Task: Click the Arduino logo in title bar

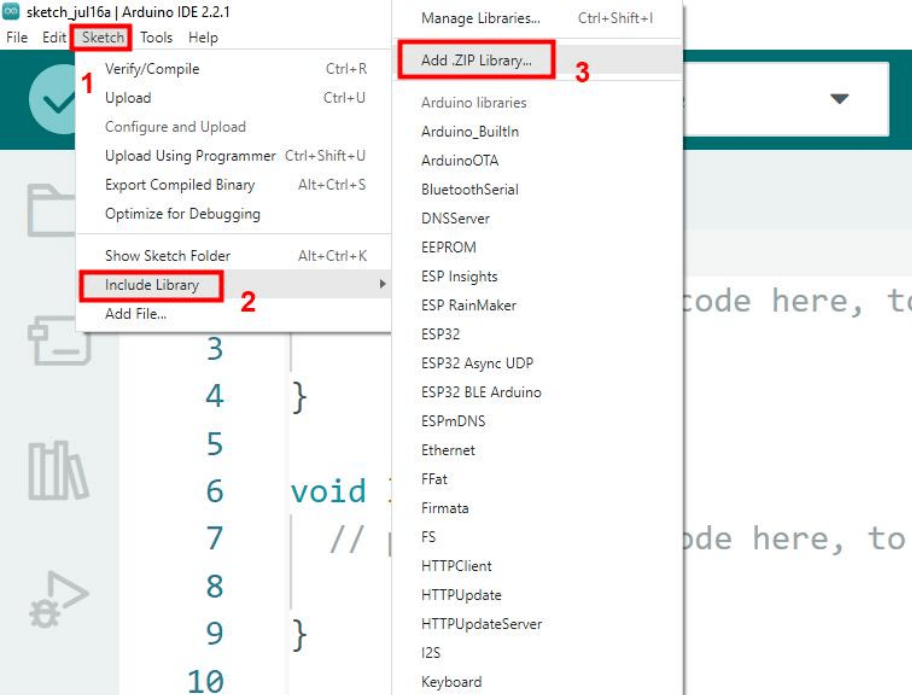Action: pos(11,12)
